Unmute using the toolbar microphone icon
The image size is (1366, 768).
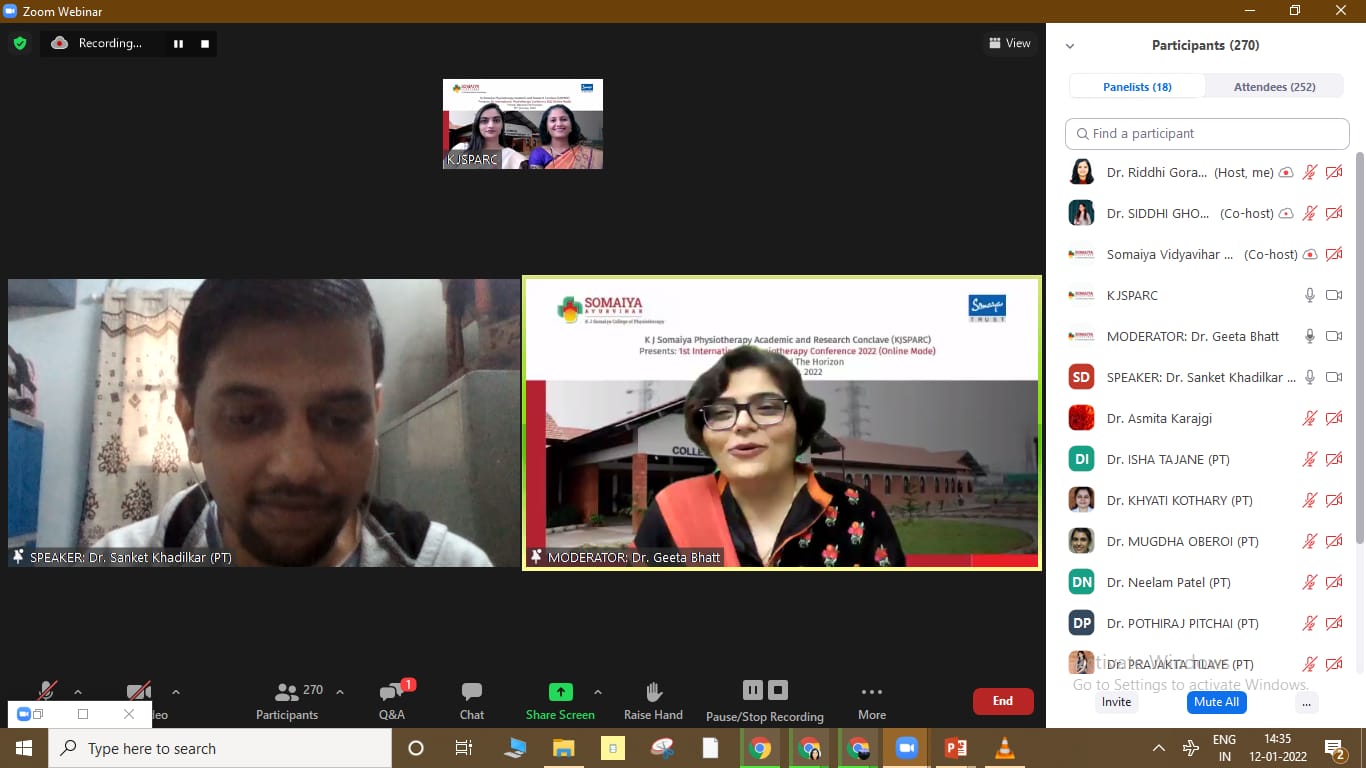point(46,692)
